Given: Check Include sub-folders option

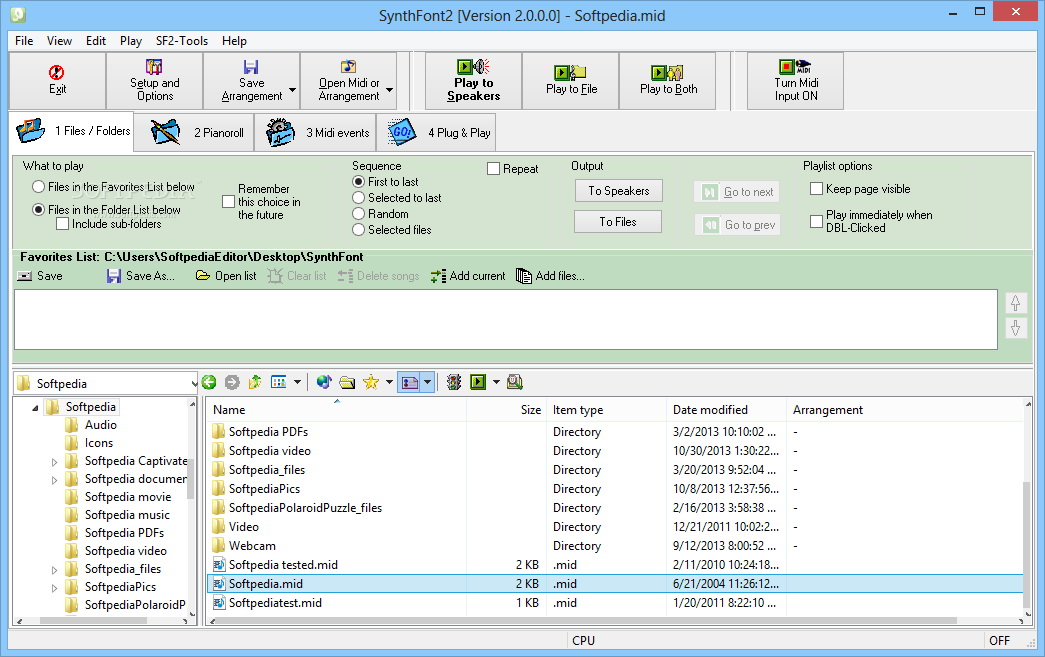Looking at the screenshot, I should [x=63, y=224].
